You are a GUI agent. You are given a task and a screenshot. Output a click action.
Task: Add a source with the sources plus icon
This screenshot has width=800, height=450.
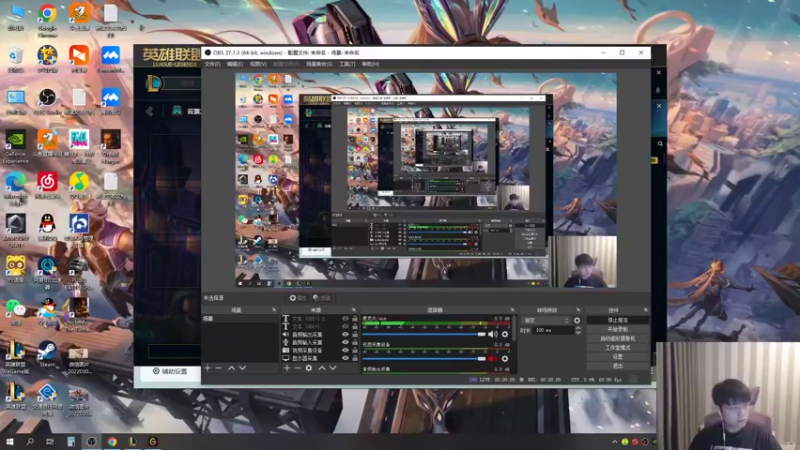pos(287,368)
